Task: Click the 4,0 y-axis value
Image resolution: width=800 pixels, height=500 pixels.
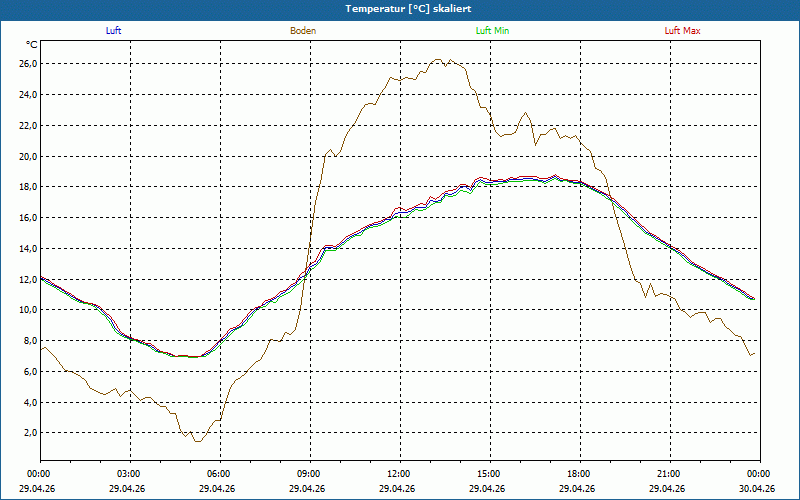Action: [30, 403]
